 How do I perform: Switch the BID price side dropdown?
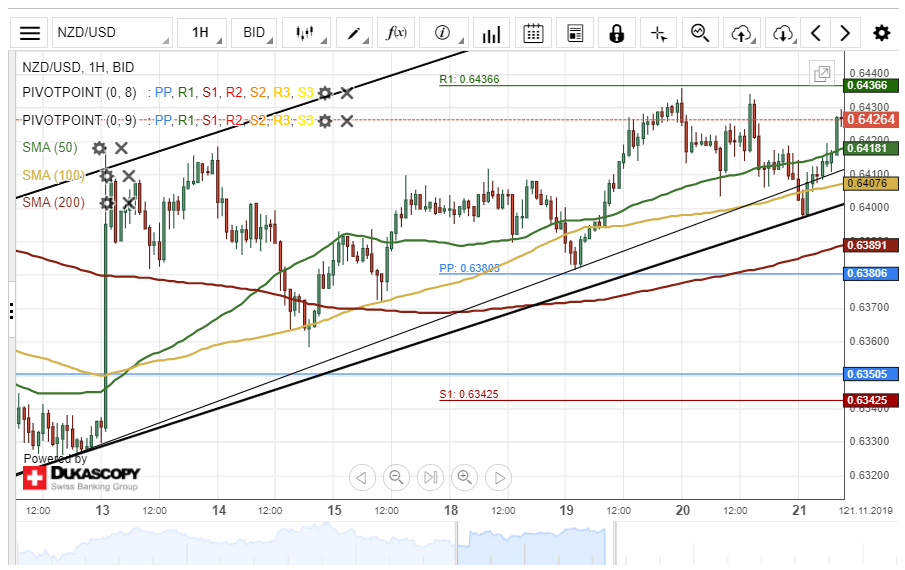tap(254, 33)
